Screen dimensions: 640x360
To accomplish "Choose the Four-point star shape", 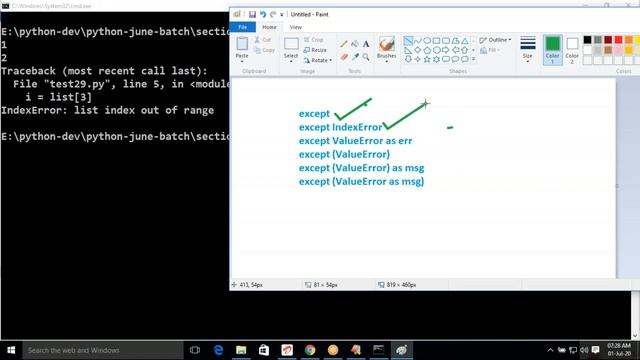I will pyautogui.click(x=418, y=60).
